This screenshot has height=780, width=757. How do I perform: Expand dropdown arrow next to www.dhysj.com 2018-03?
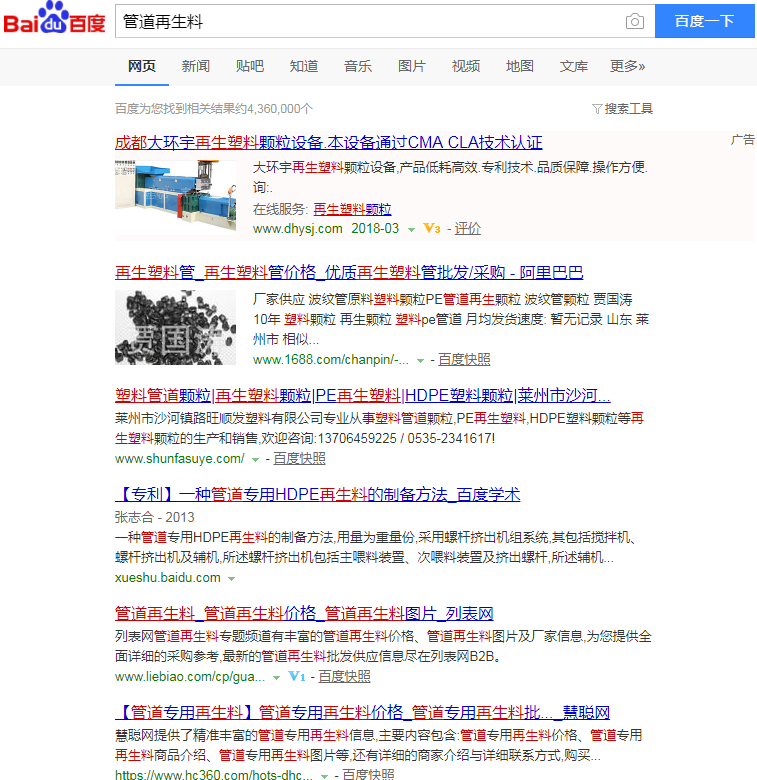point(411,230)
